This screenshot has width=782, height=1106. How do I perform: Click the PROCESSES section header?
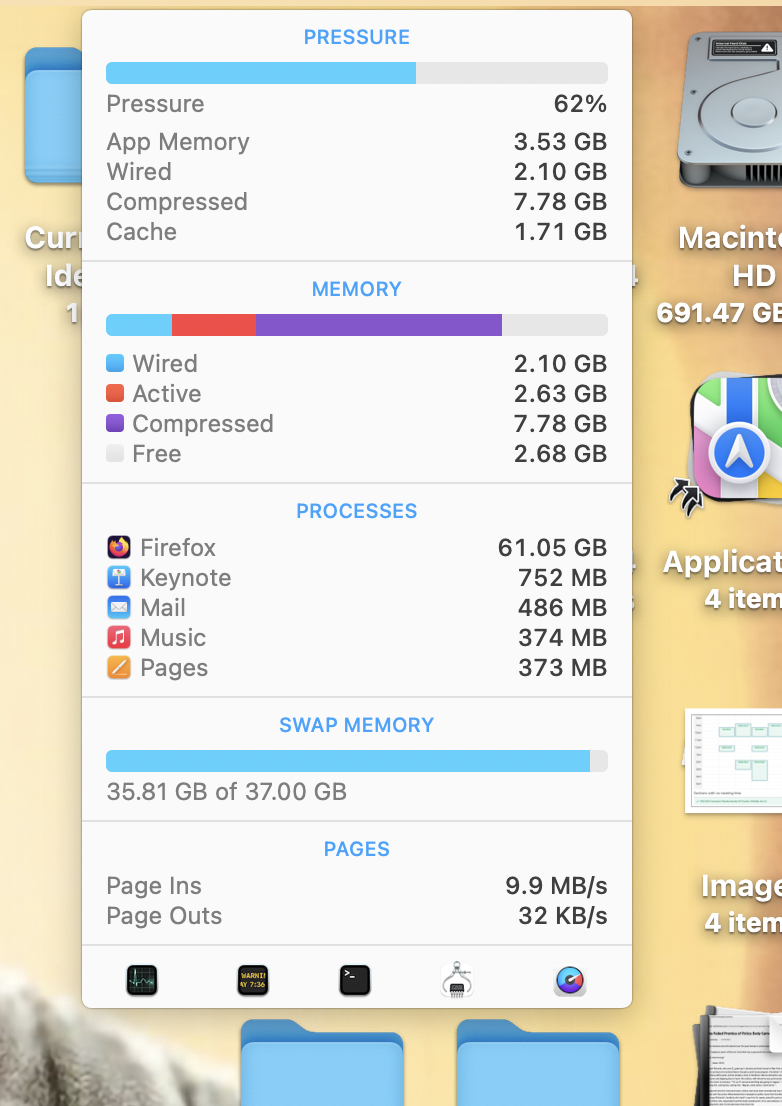[357, 510]
